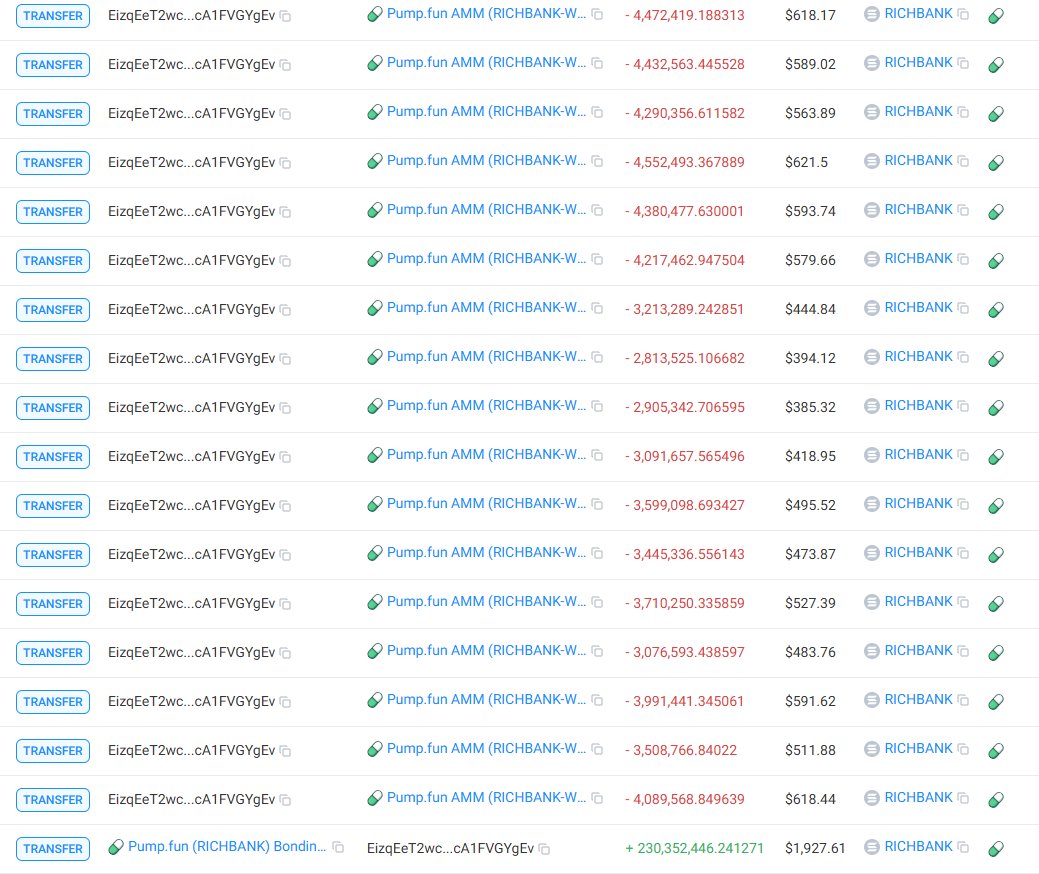Click TRANSFER badge in the $1,927.61 row
The image size is (1039, 874).
tap(53, 849)
